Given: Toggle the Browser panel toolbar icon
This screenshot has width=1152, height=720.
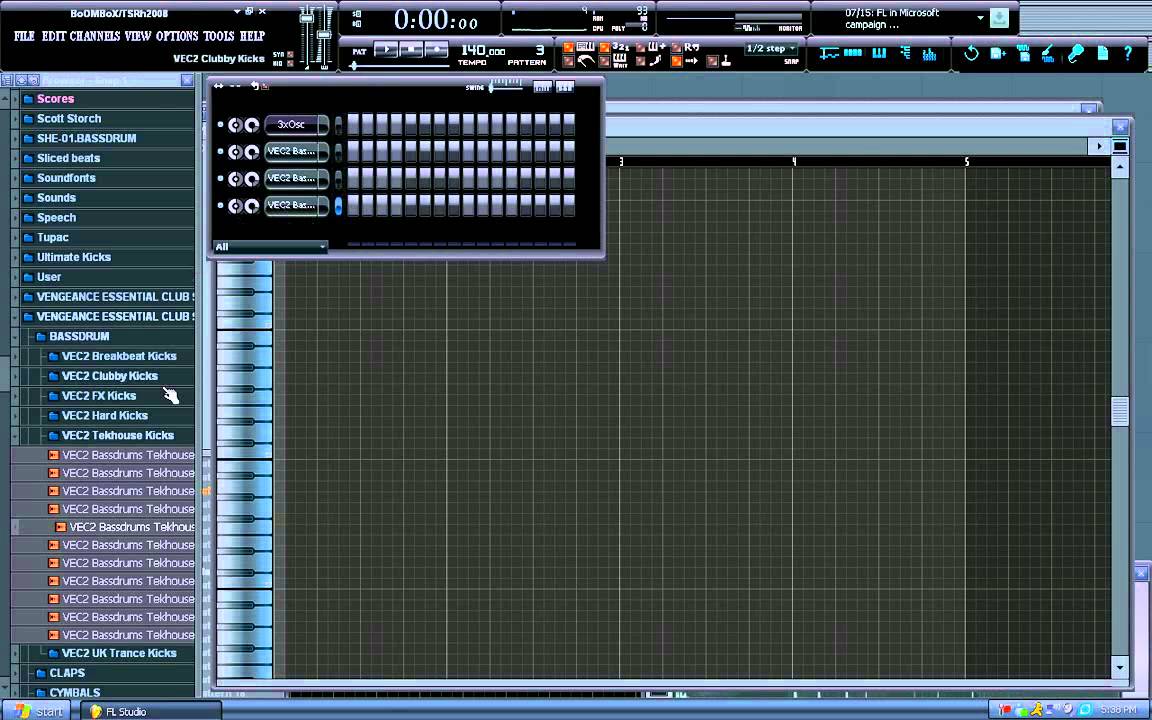Looking at the screenshot, I should click(905, 54).
